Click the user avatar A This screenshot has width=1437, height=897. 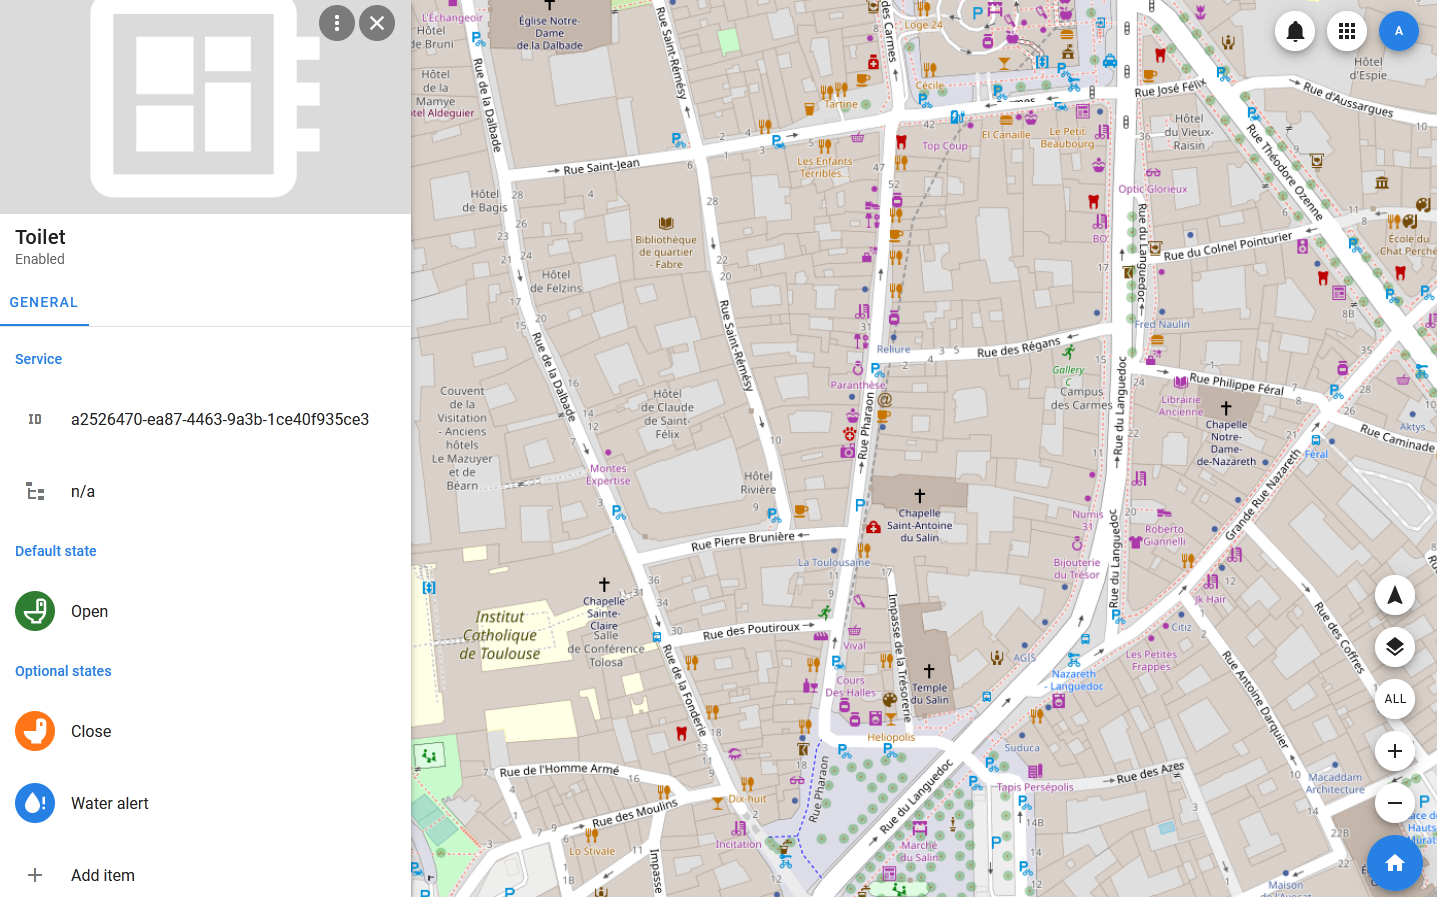[1398, 31]
